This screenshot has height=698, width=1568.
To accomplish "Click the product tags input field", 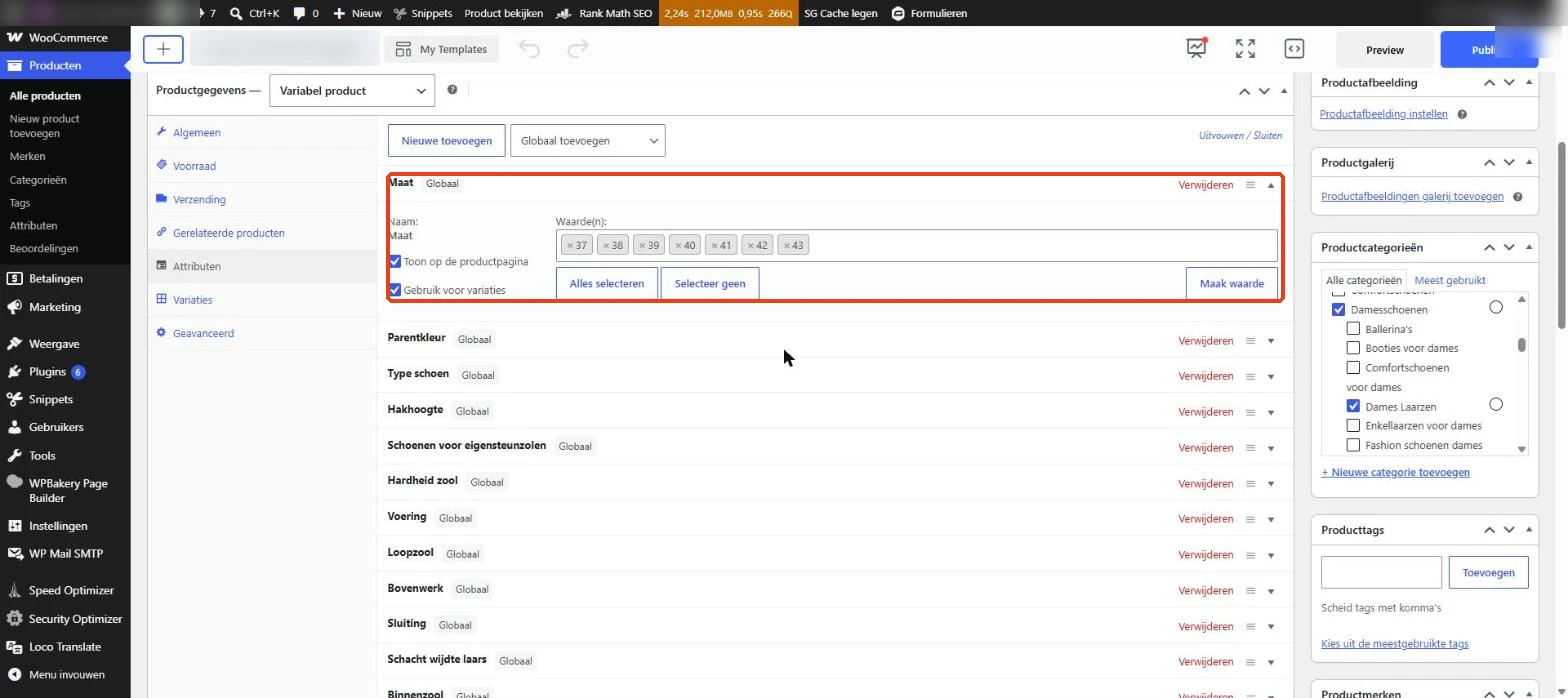I will pos(1381,573).
